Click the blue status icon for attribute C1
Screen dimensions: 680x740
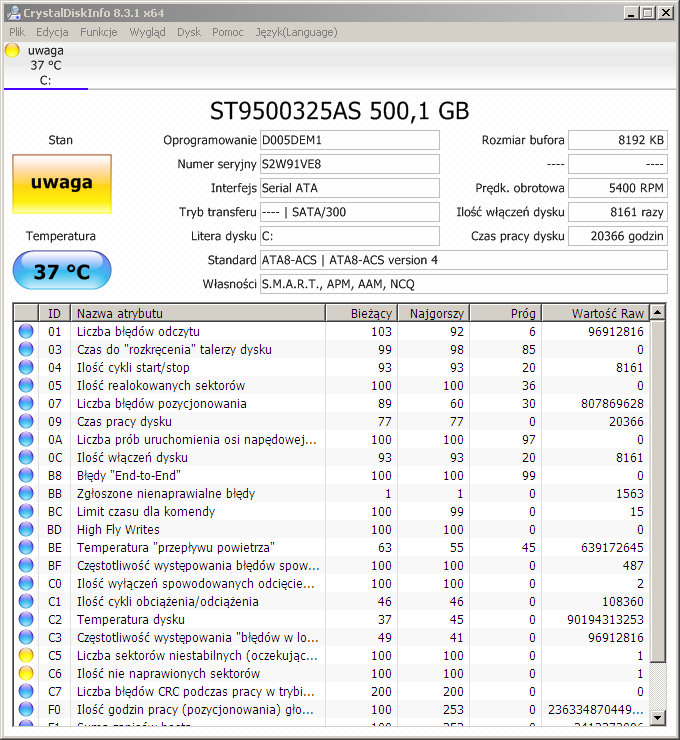(26, 601)
